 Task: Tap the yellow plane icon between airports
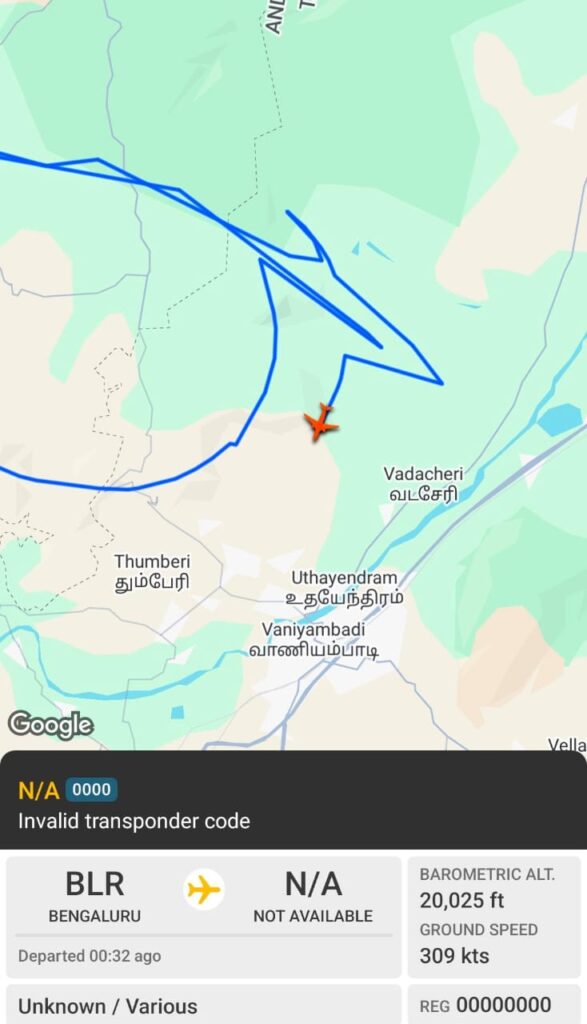[x=204, y=889]
